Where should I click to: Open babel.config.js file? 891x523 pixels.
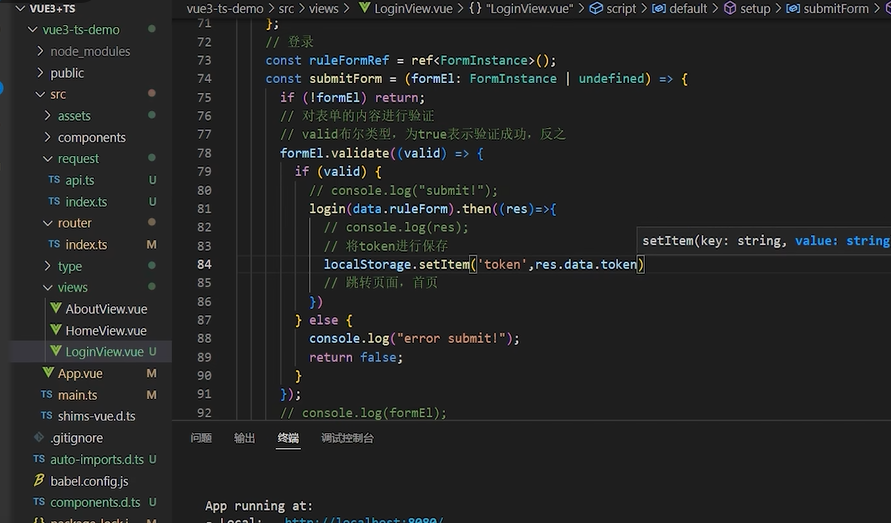89,481
